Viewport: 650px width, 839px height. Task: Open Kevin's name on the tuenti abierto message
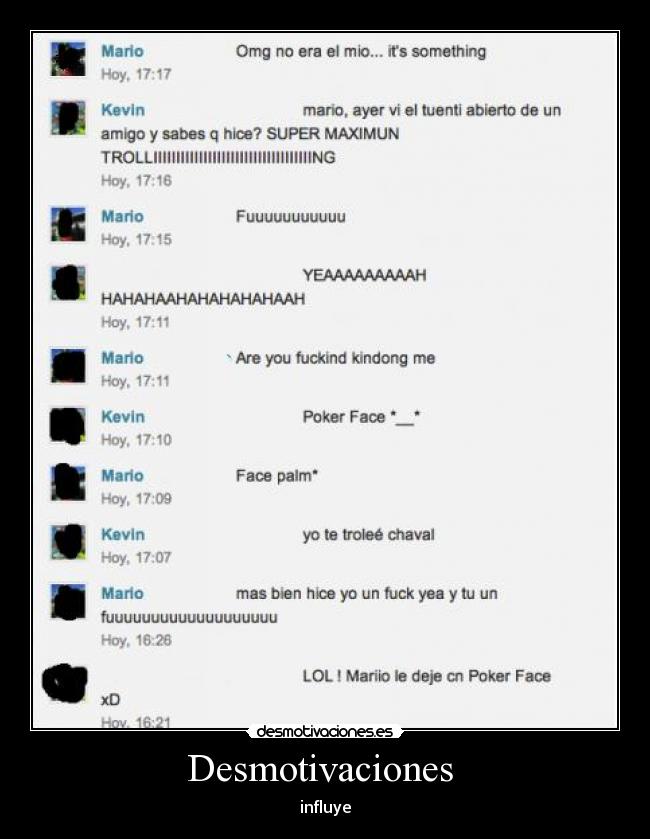123,110
